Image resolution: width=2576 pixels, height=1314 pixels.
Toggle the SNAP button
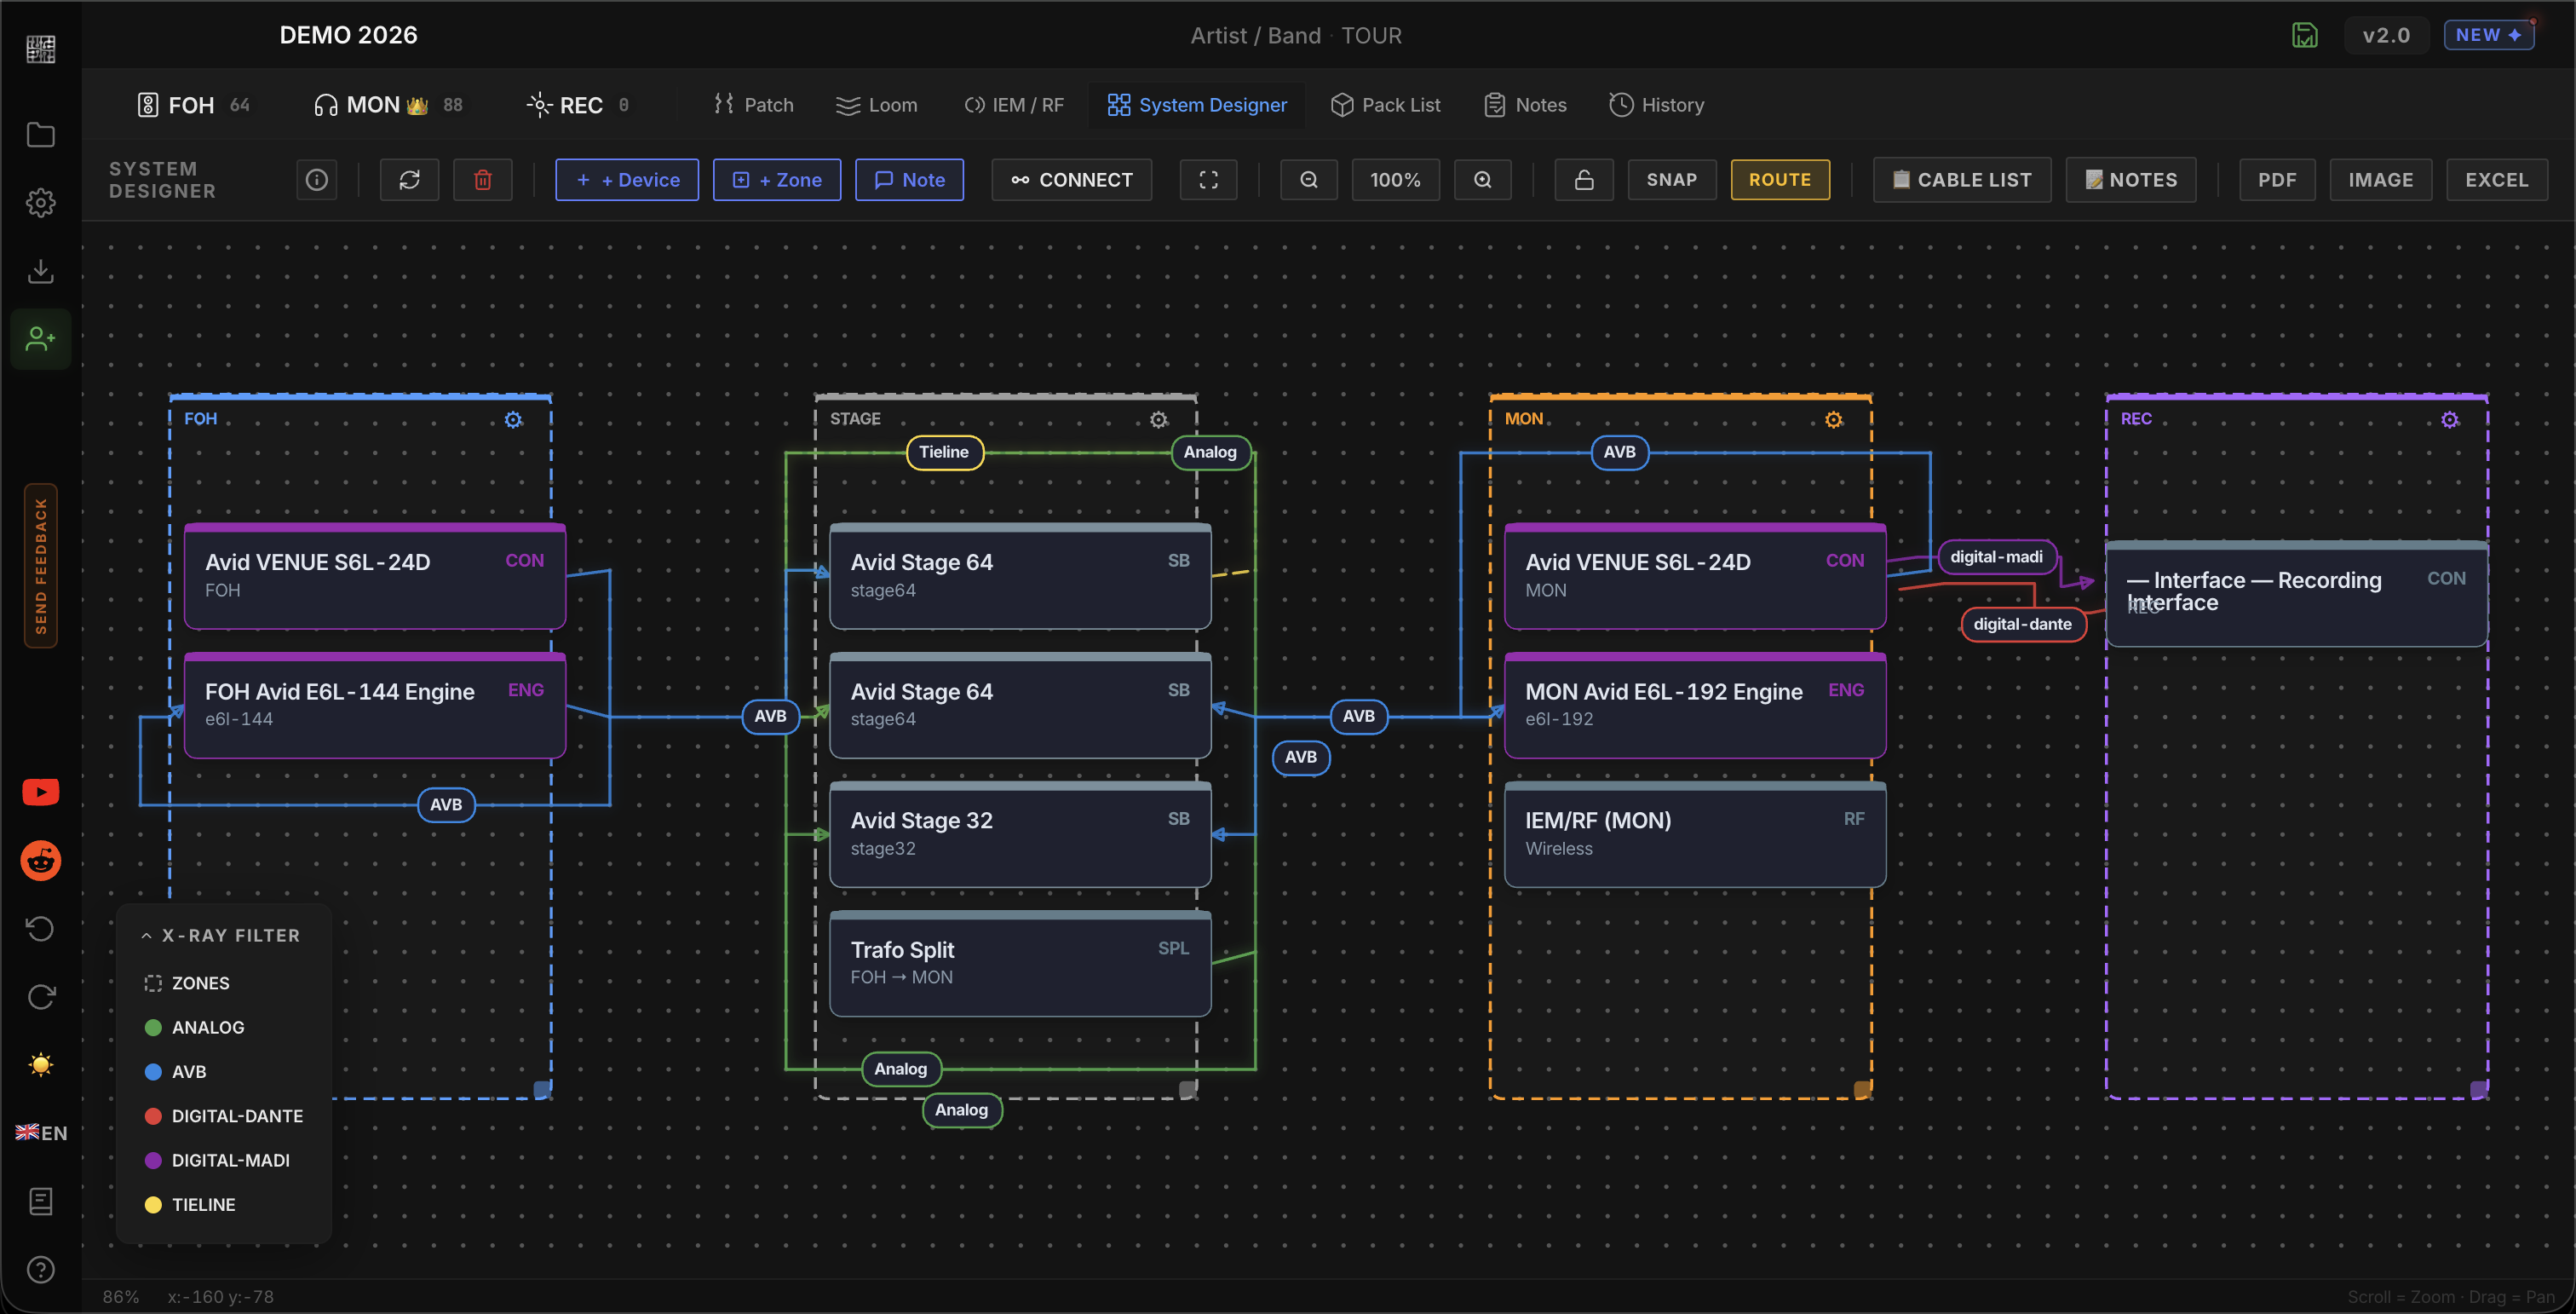point(1671,180)
